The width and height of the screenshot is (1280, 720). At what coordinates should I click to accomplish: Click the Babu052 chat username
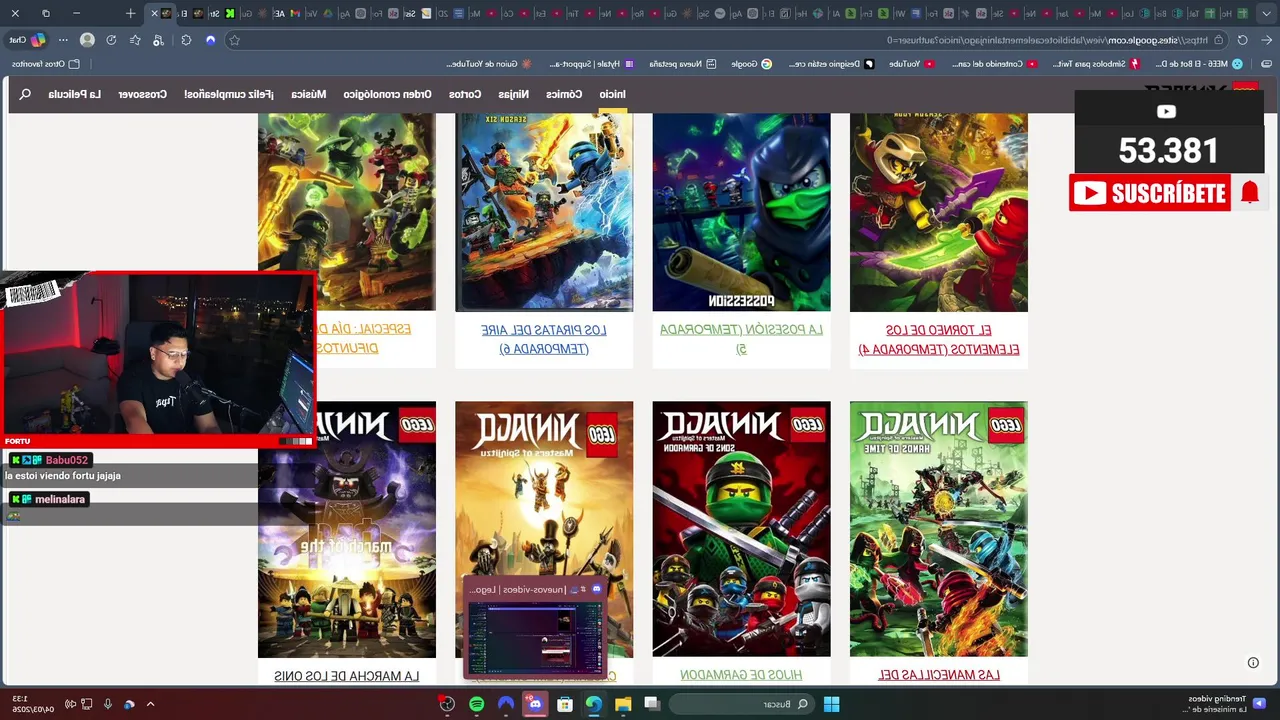click(67, 460)
